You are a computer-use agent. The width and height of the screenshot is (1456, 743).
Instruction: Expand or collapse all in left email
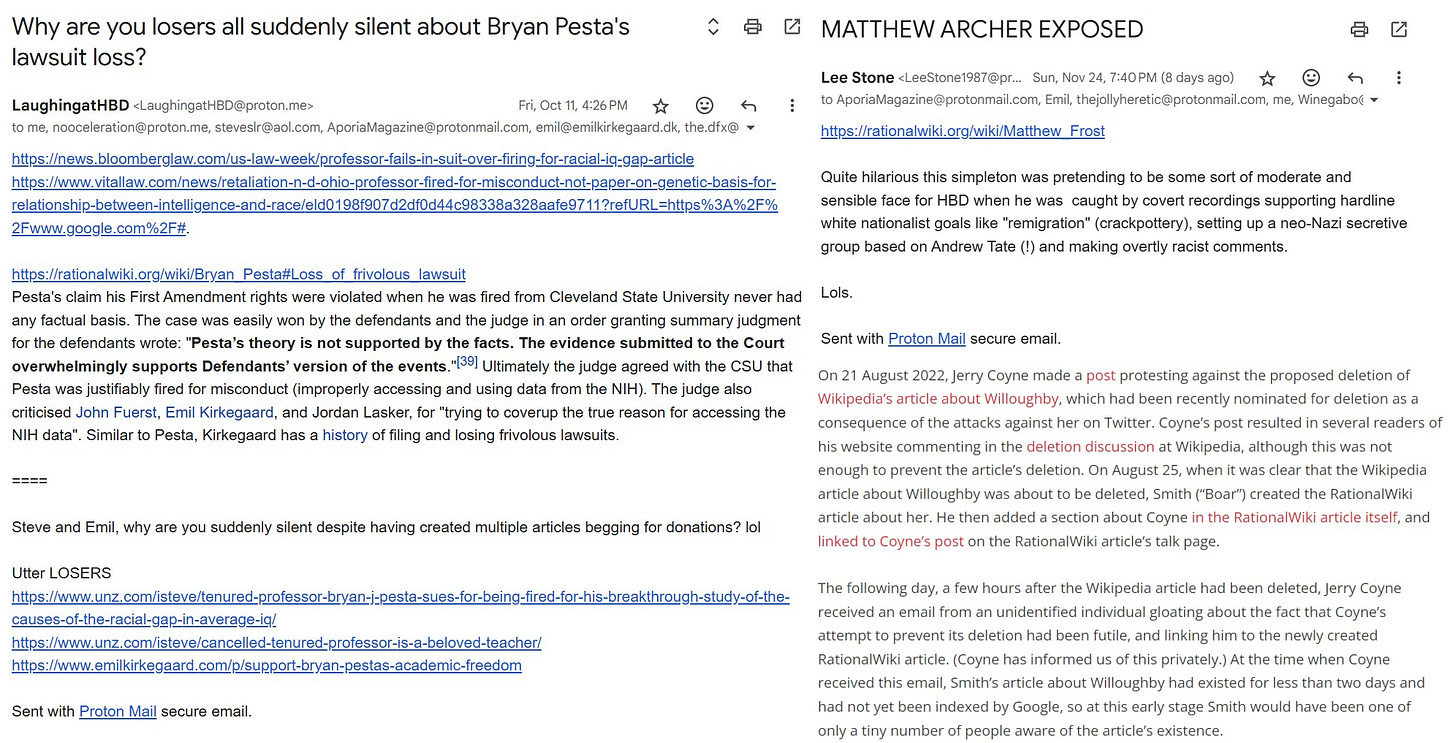coord(713,28)
